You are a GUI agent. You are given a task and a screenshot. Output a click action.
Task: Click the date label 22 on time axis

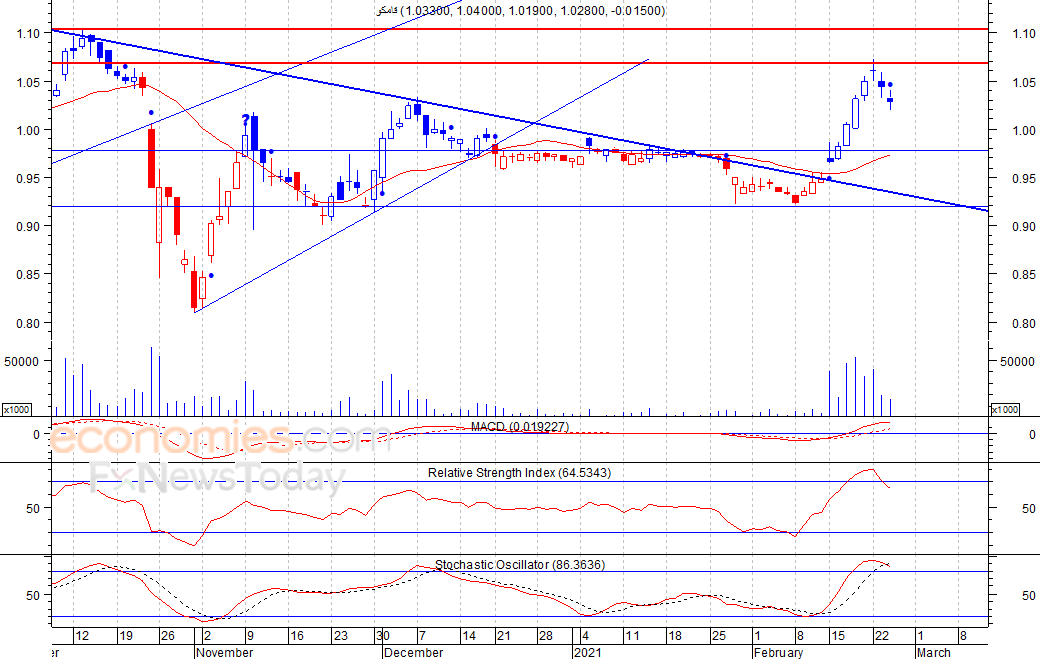tap(881, 636)
